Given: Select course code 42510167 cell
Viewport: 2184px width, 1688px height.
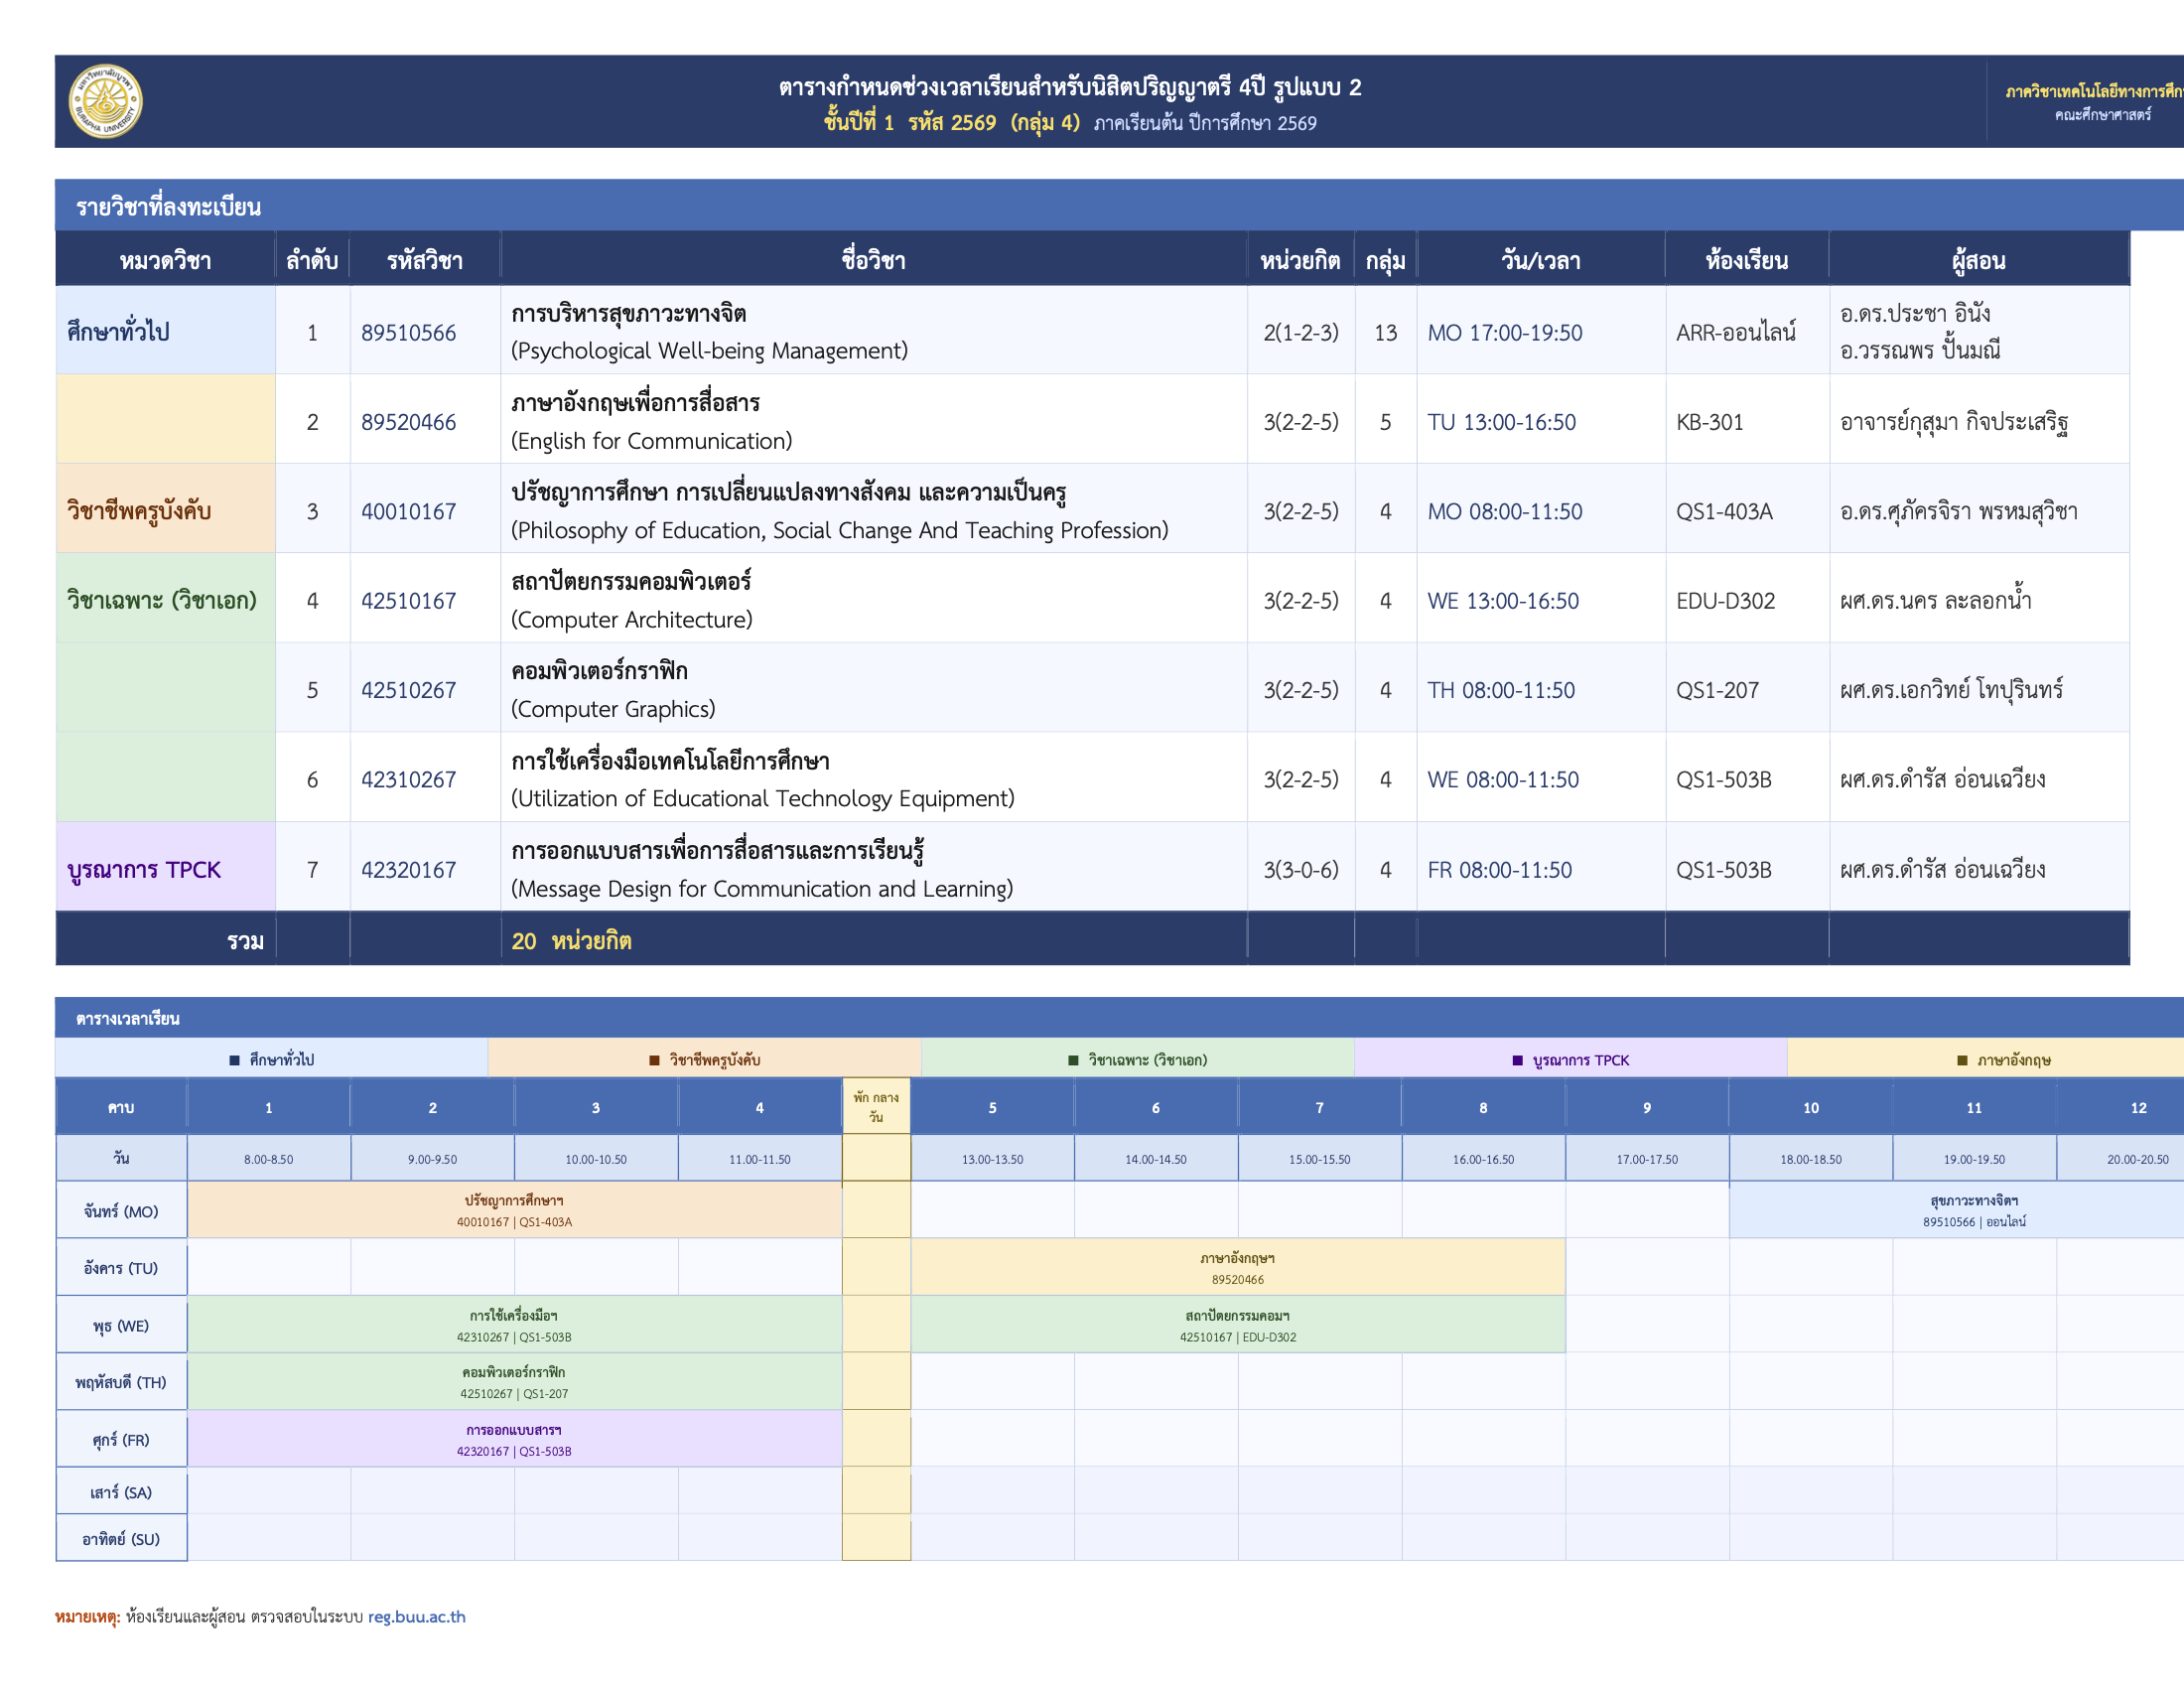Looking at the screenshot, I should click(425, 600).
